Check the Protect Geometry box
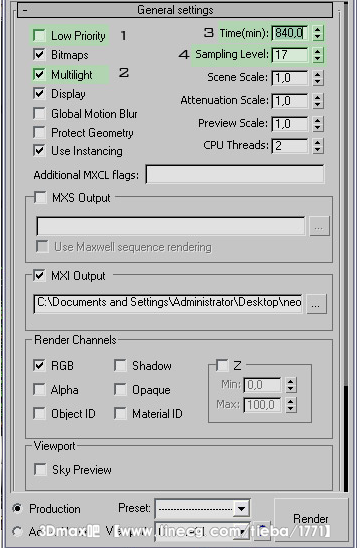360x548 pixels. point(39,133)
